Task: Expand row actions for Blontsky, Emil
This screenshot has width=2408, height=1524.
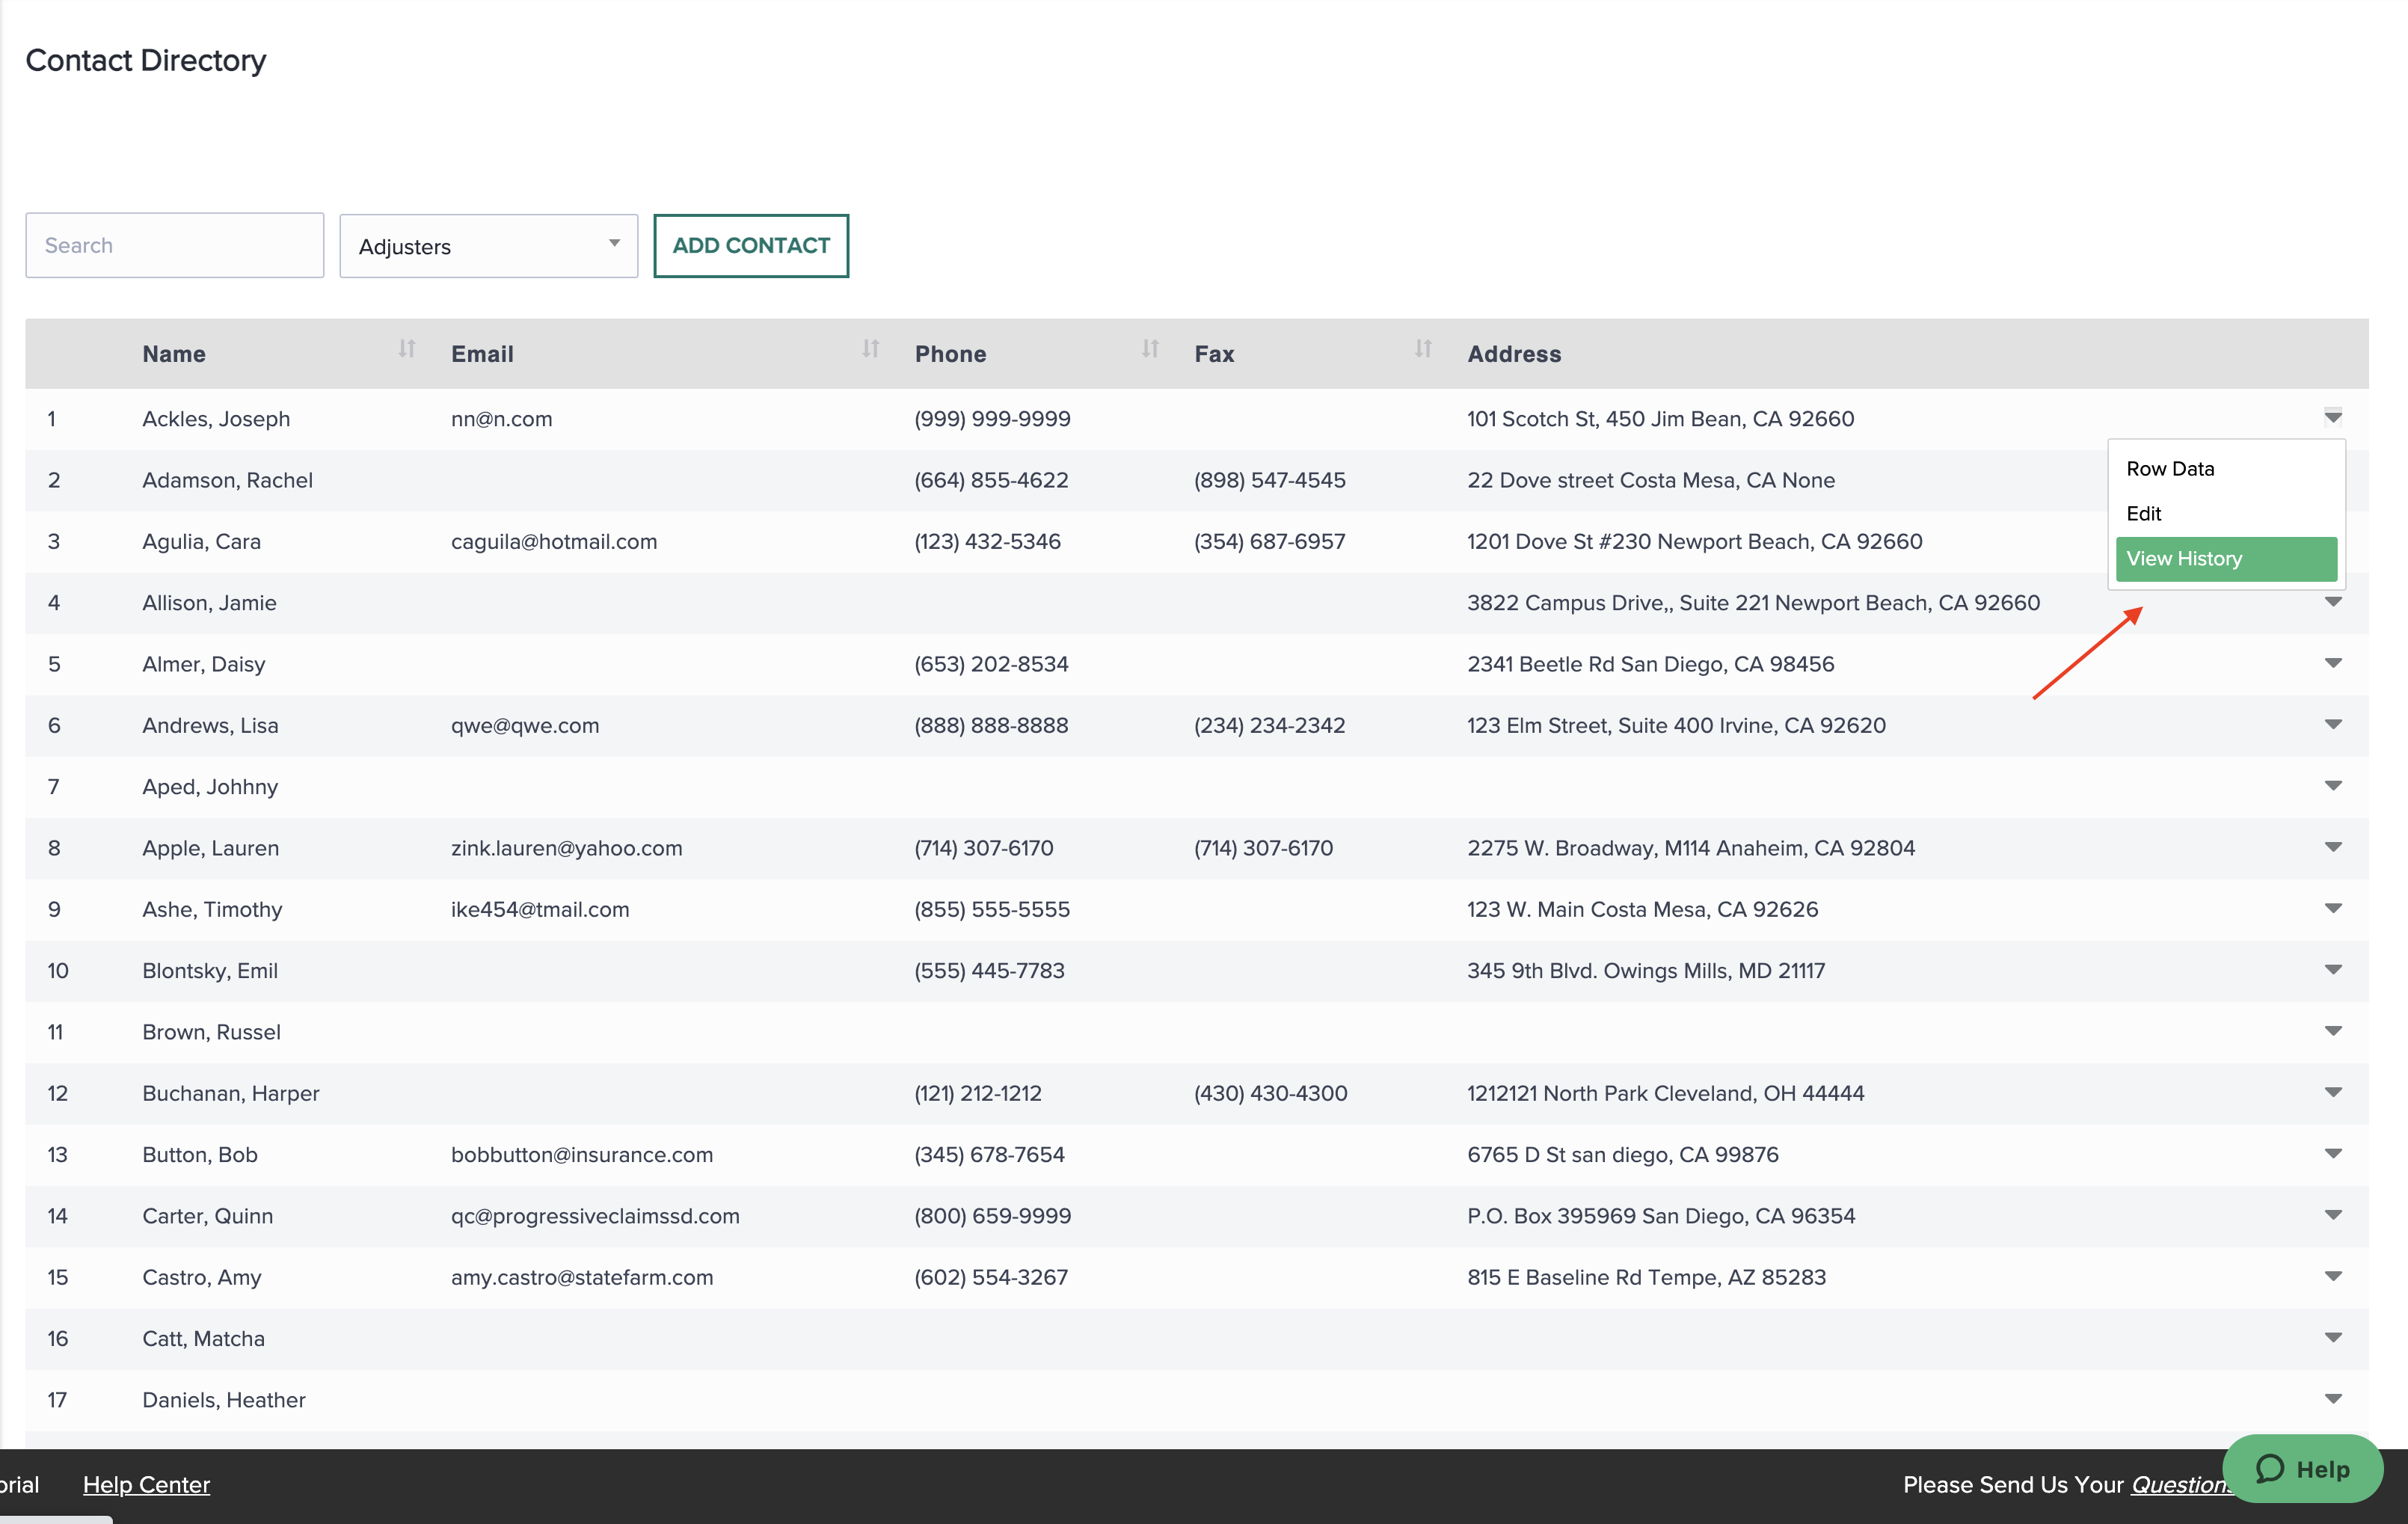Action: 2333,969
